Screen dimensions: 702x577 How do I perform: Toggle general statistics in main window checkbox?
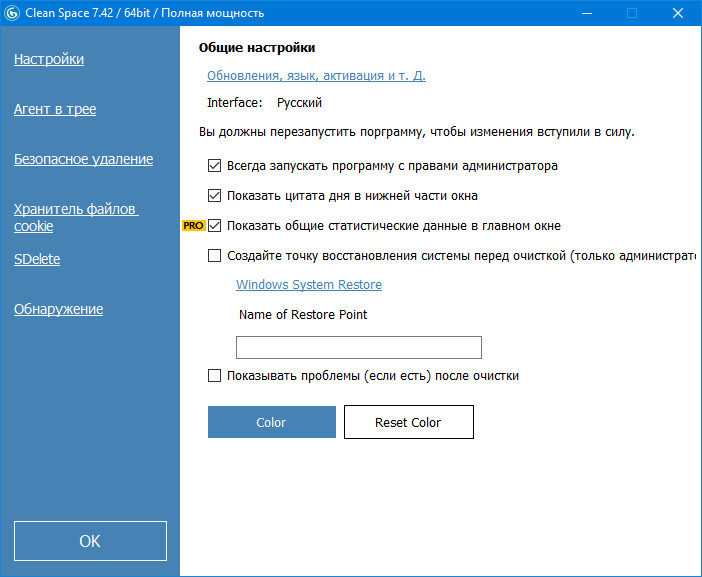coord(214,226)
